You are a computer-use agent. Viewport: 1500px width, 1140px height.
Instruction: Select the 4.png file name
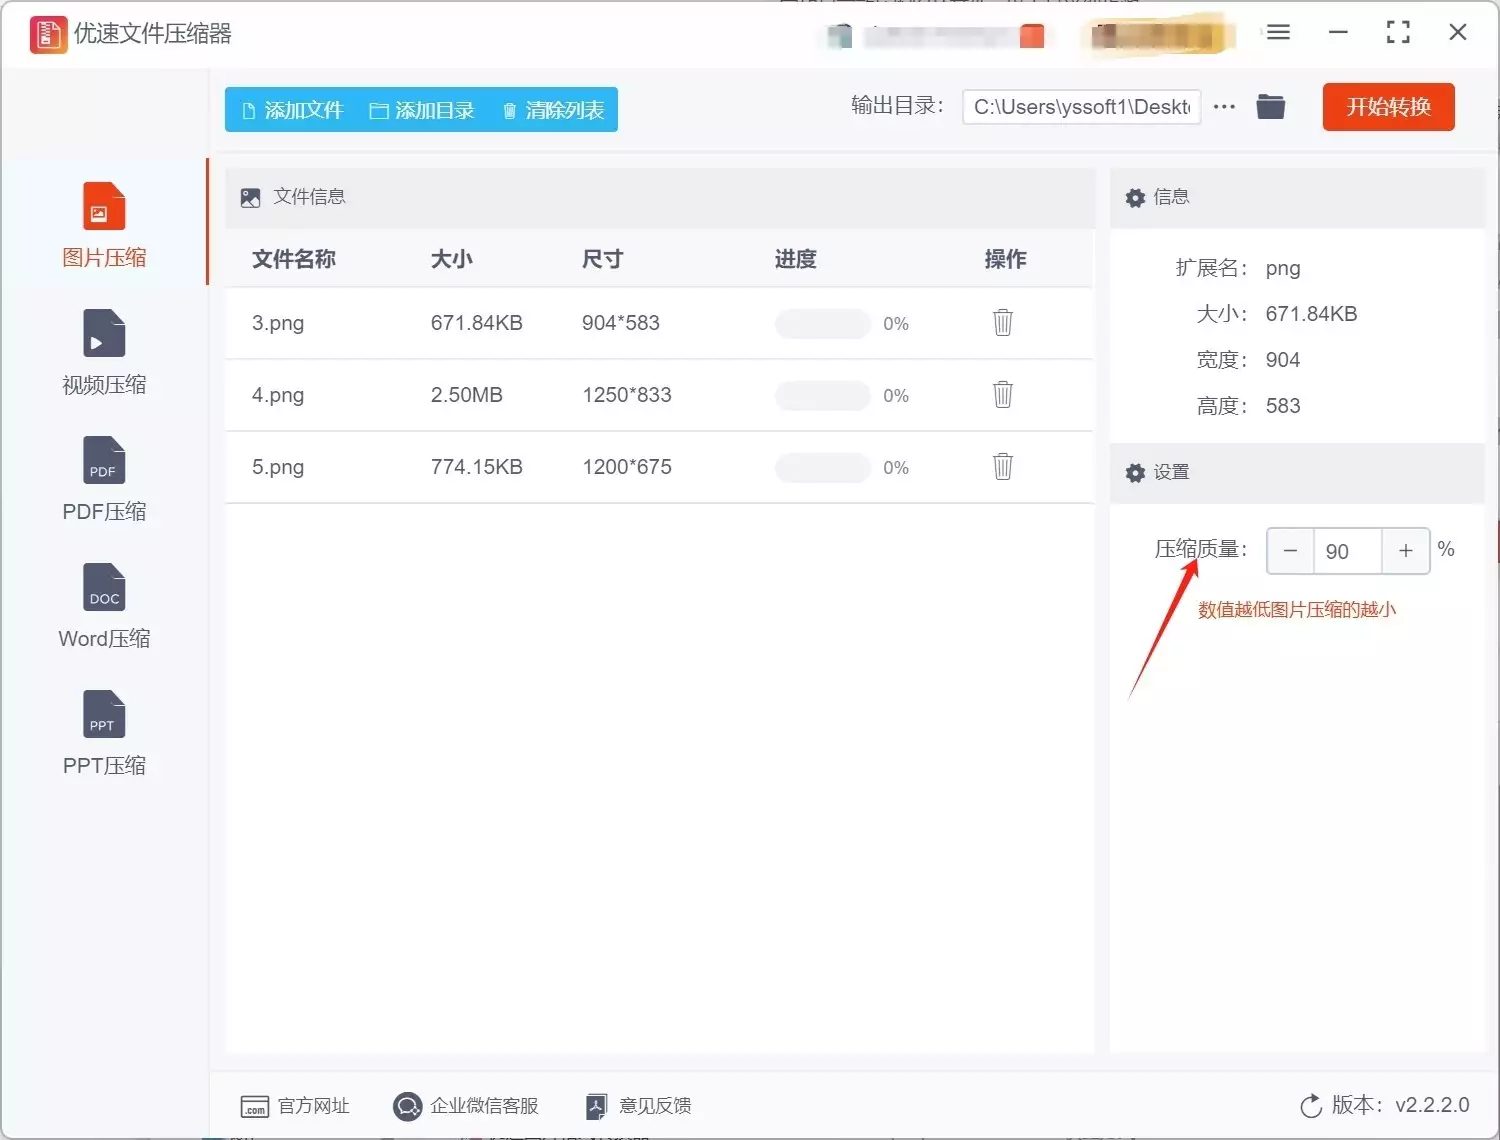click(x=278, y=395)
